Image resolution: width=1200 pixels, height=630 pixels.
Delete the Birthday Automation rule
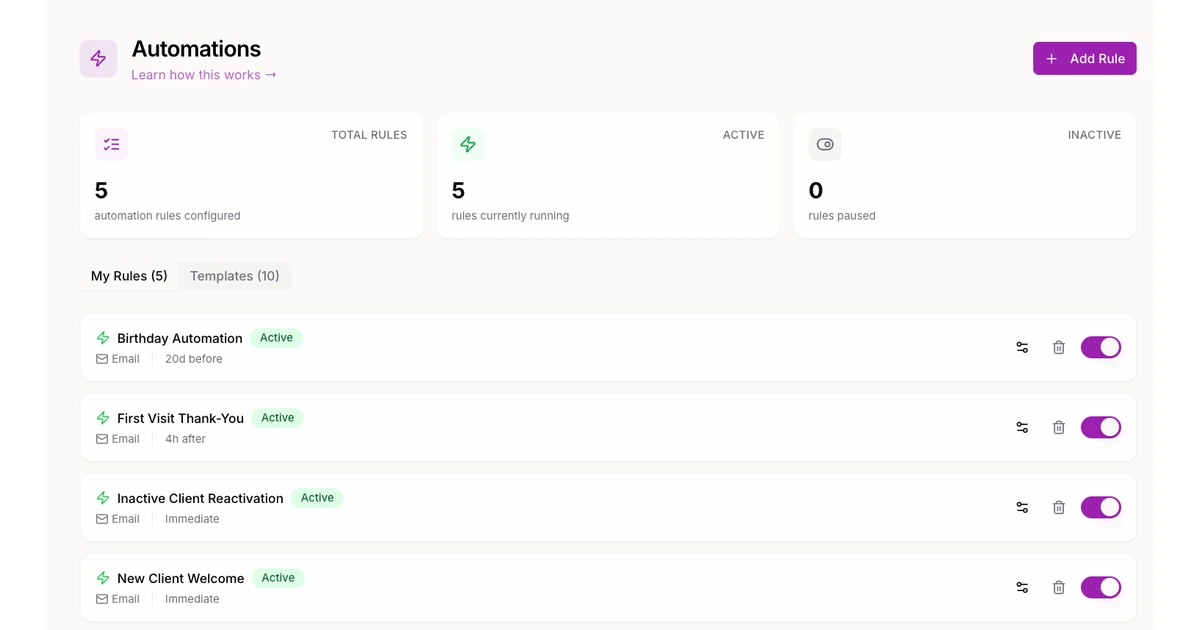pos(1058,348)
